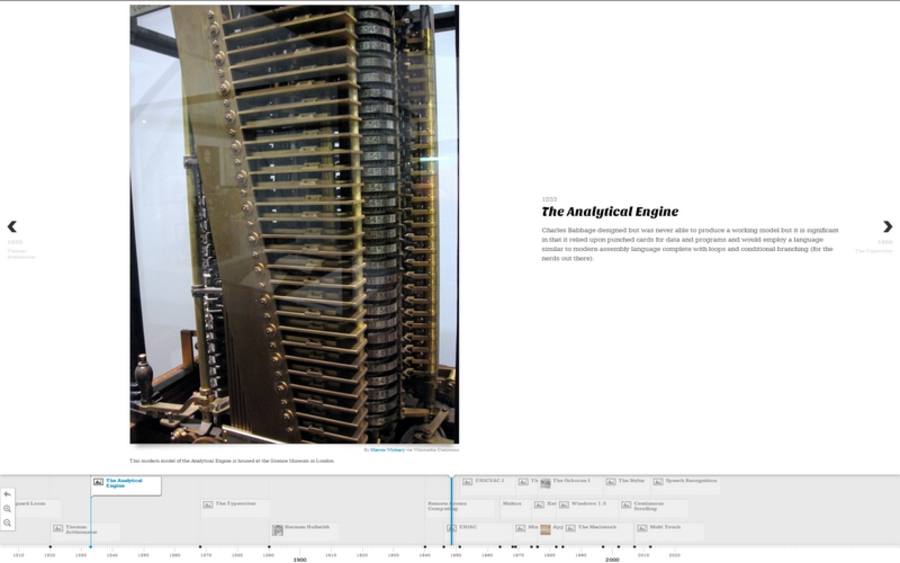
Task: Click the image icon beside Continuous Scrolling
Action: (x=626, y=504)
